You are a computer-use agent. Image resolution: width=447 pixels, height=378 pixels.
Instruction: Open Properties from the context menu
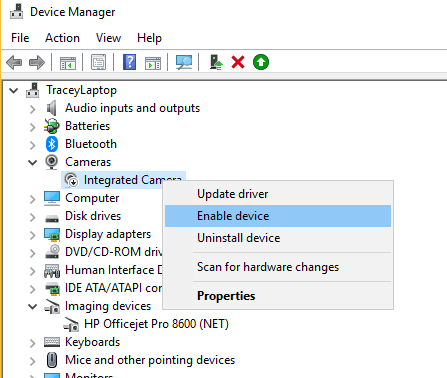click(x=278, y=296)
